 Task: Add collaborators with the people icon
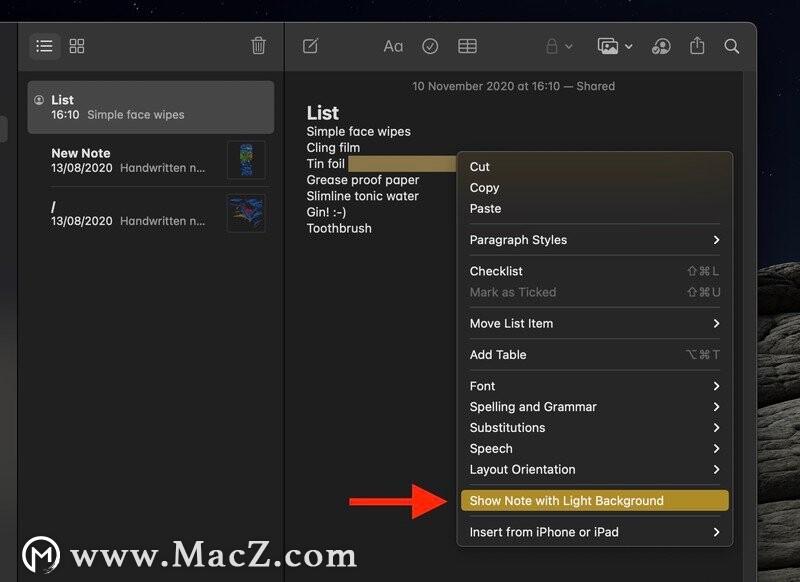[662, 46]
